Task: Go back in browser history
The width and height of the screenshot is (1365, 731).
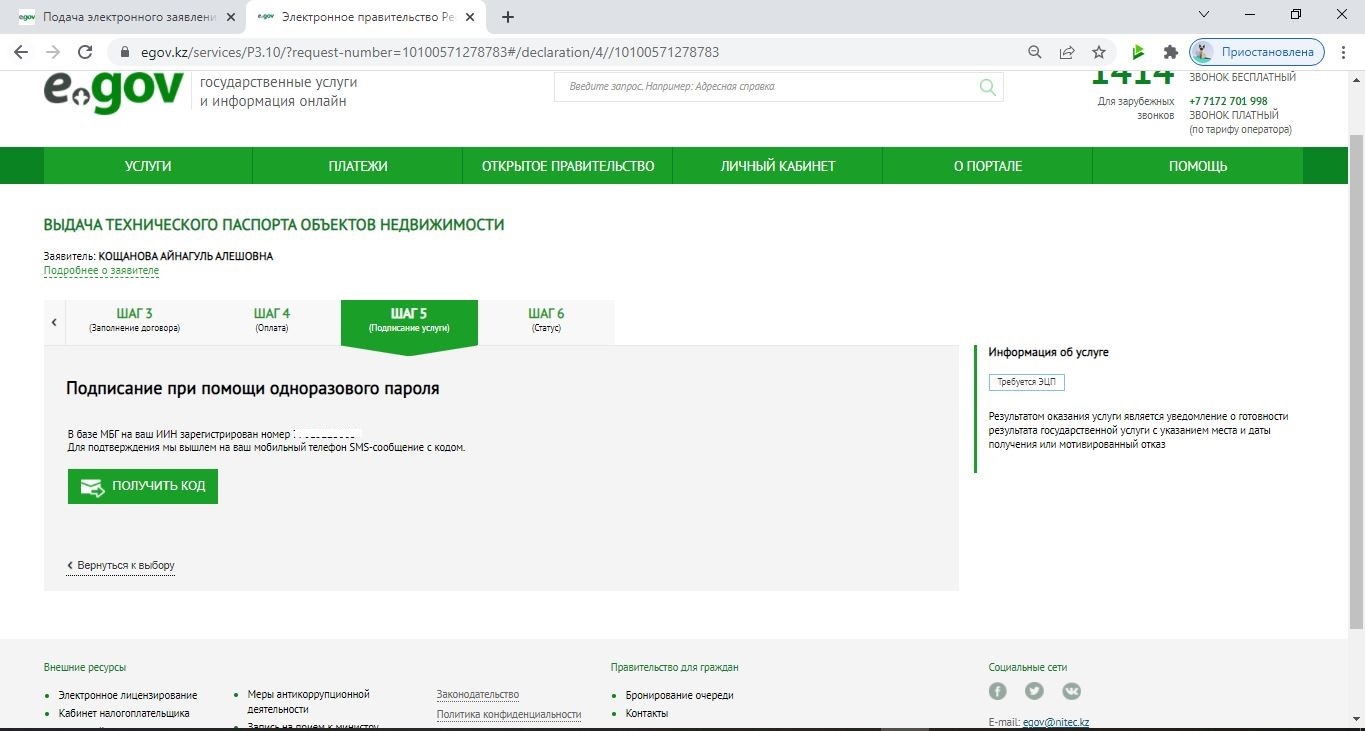Action: (x=21, y=52)
